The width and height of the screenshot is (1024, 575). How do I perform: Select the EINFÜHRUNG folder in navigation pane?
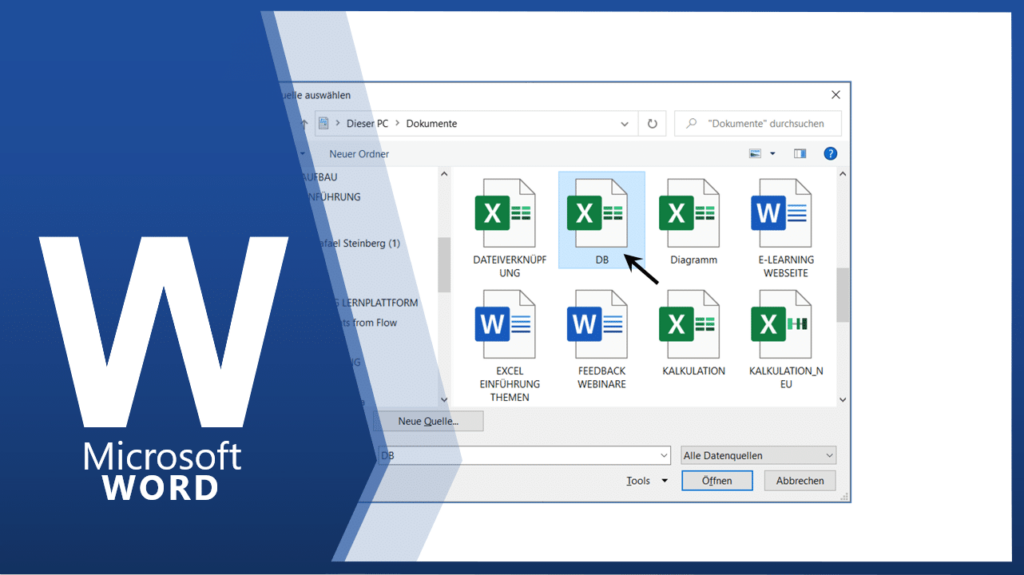coord(333,197)
